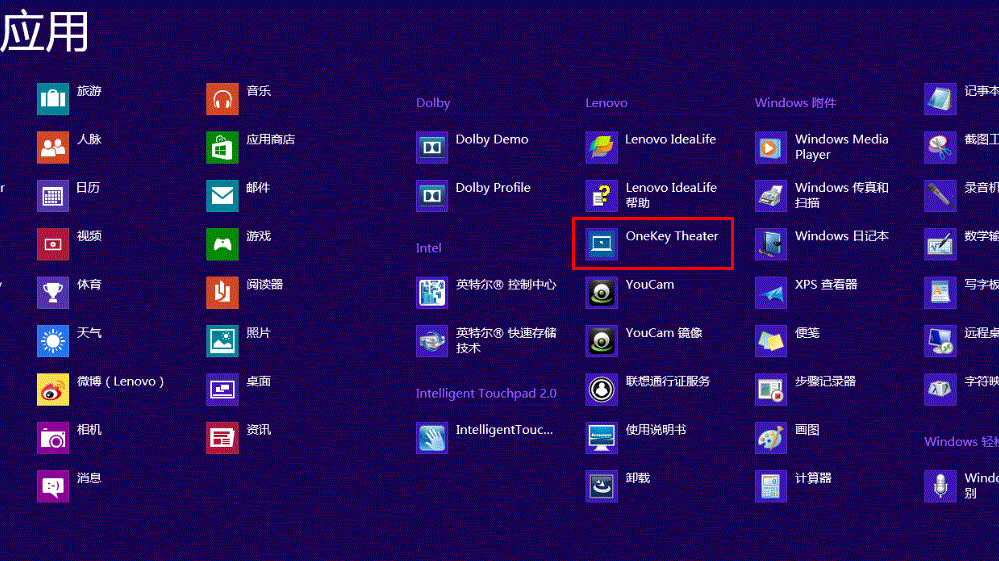This screenshot has width=999, height=561.
Task: Open the 照片 photos app icon
Action: [x=222, y=341]
